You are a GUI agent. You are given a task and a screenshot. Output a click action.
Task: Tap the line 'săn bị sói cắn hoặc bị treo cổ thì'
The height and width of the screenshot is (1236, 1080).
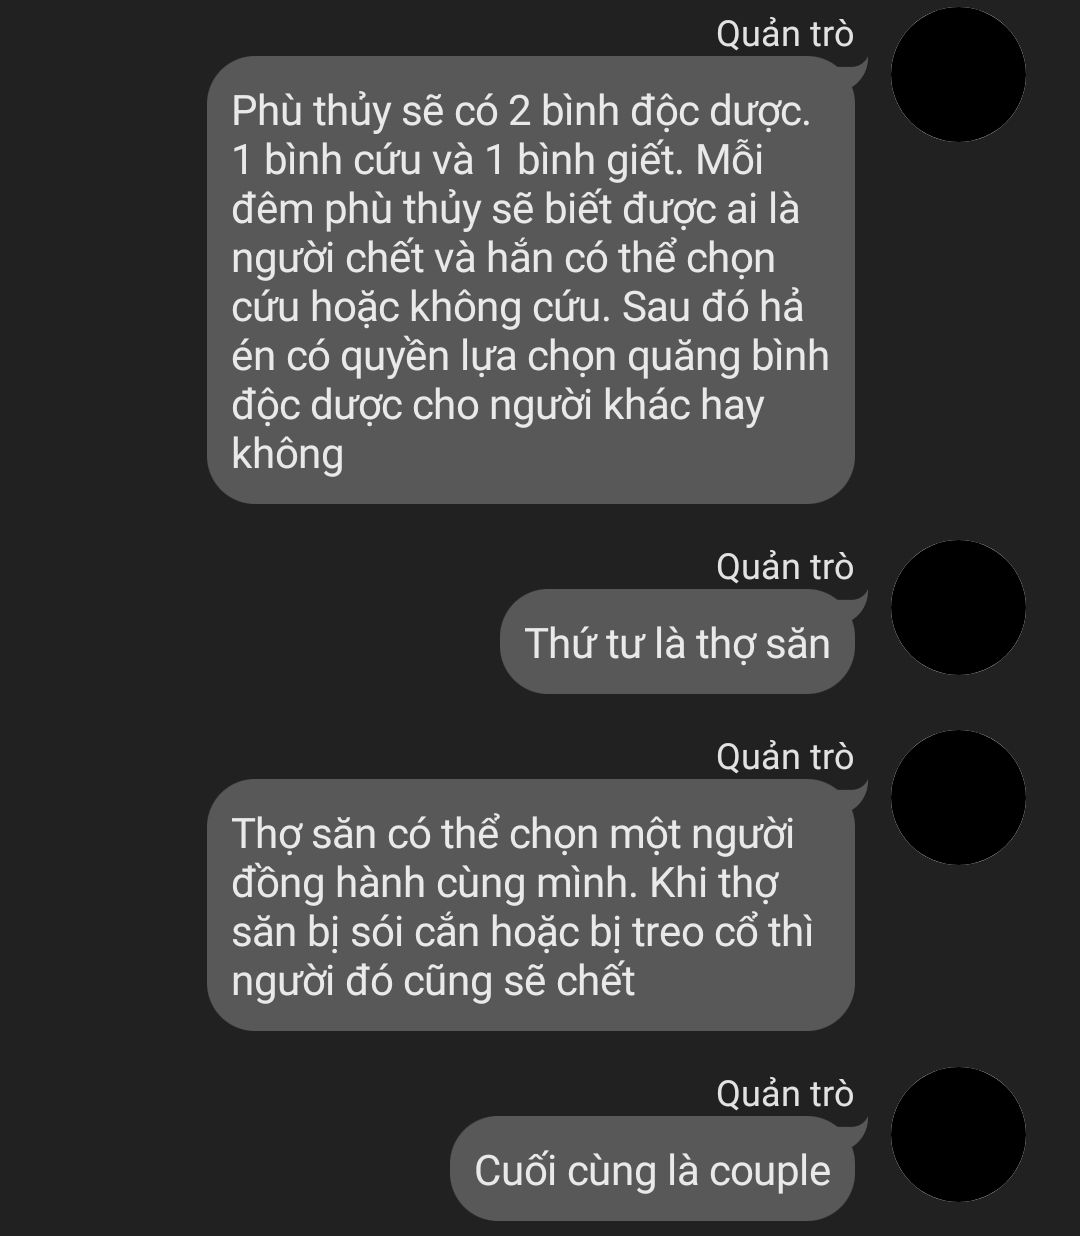(x=522, y=932)
